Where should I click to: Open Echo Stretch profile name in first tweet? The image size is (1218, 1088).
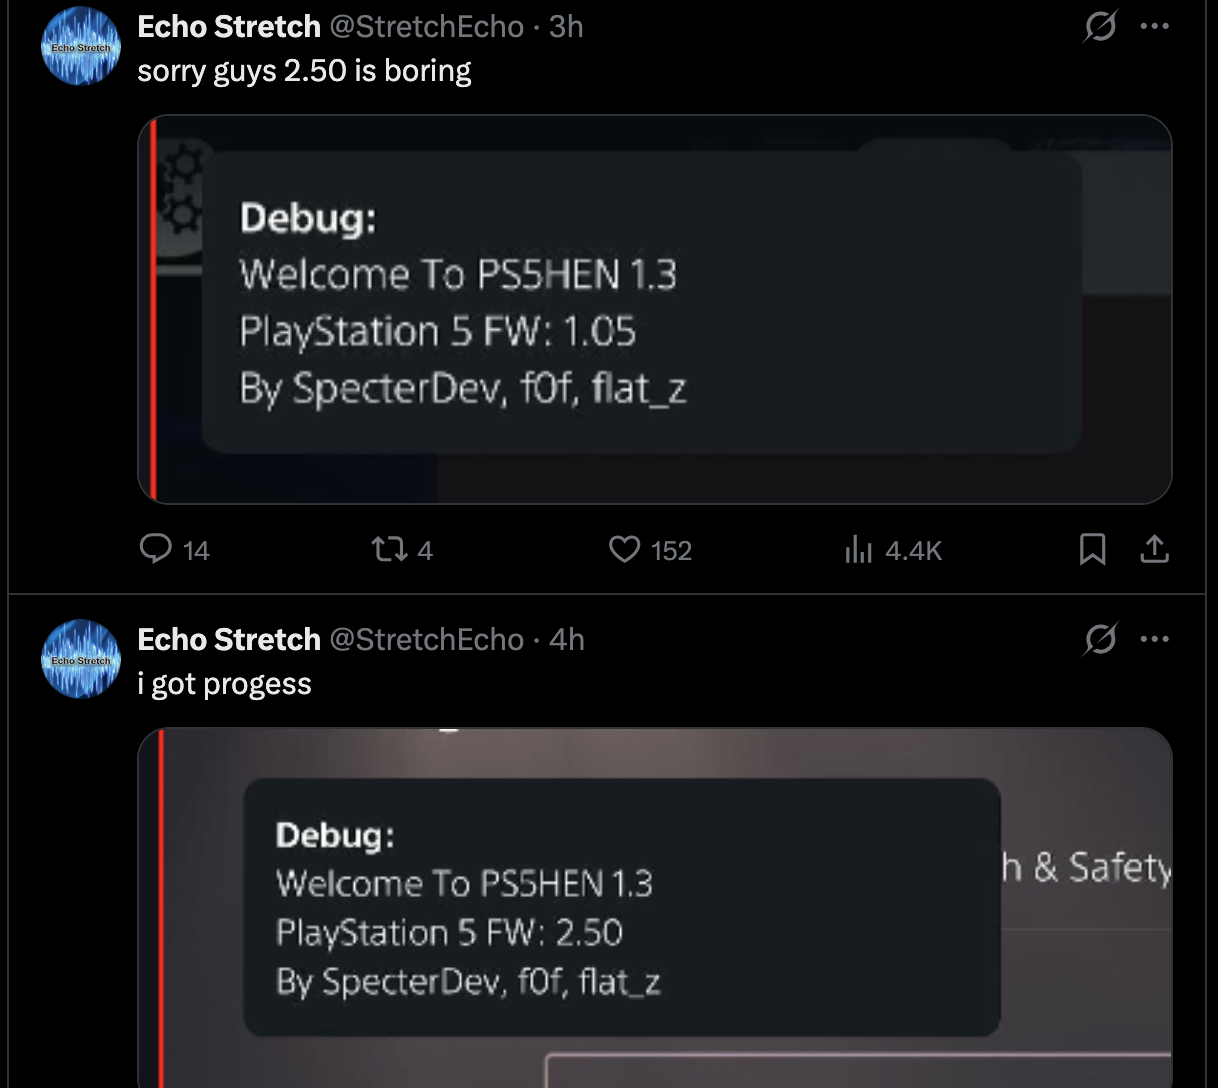[x=229, y=26]
